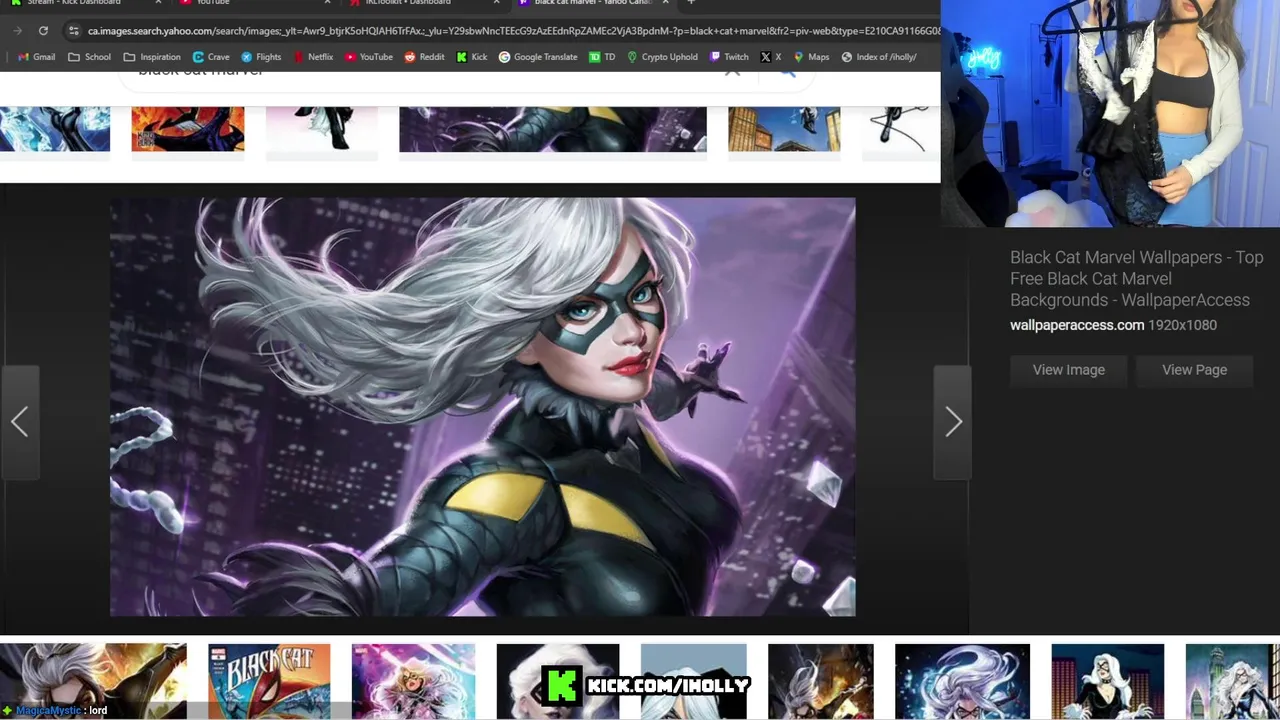The height and width of the screenshot is (720, 1280).
Task: Open the Google Translate bookmark
Action: click(538, 57)
